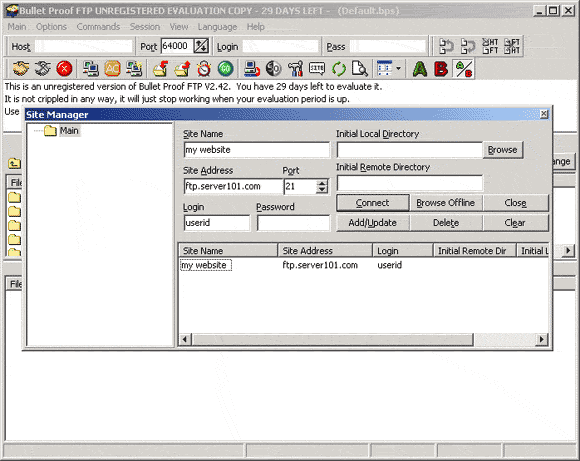Click the document magnifier search icon
Viewport: 580px width, 461px height.
[360, 69]
